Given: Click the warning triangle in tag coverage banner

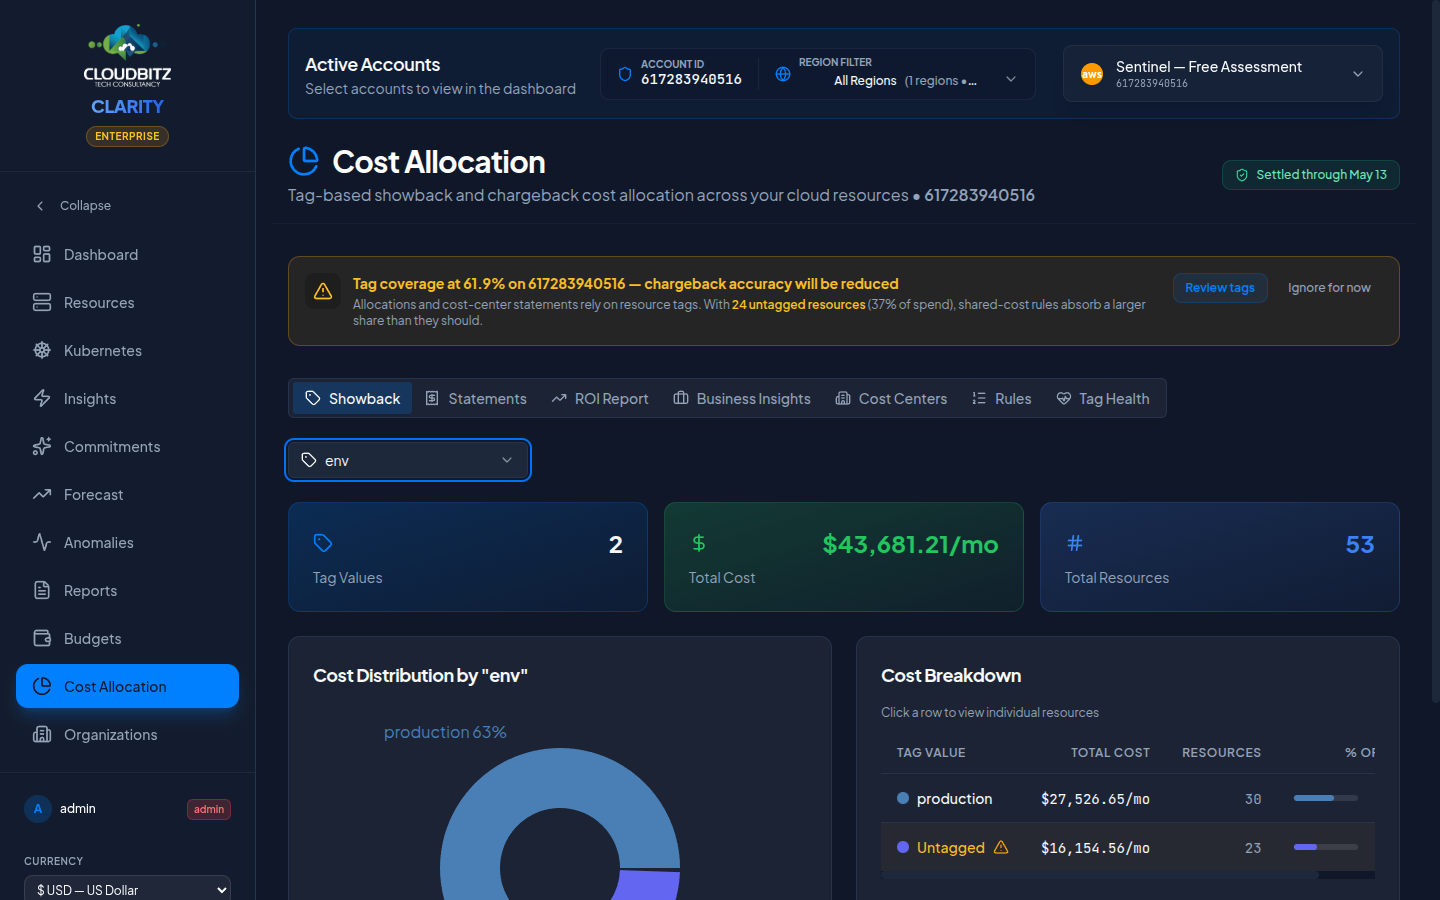Looking at the screenshot, I should (323, 291).
